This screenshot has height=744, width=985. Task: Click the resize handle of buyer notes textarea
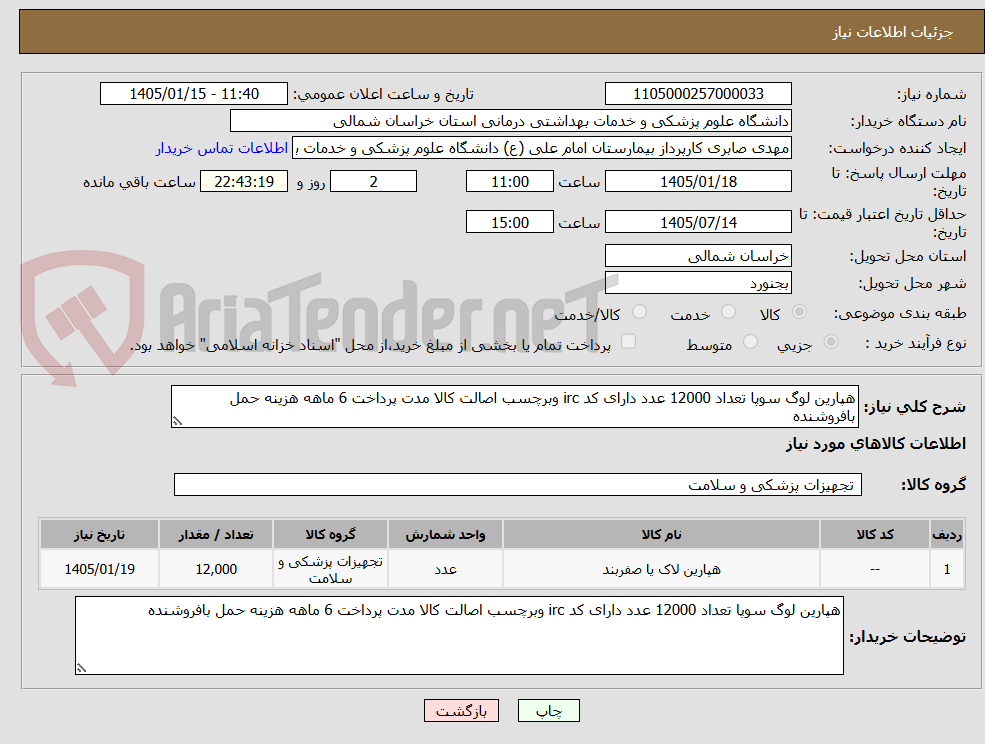tap(81, 669)
